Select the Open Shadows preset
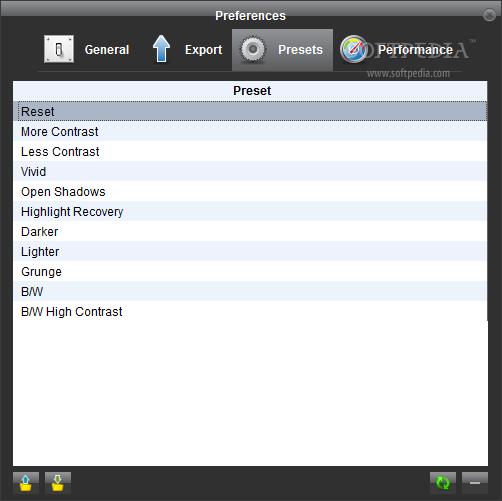The image size is (502, 501). coord(250,191)
